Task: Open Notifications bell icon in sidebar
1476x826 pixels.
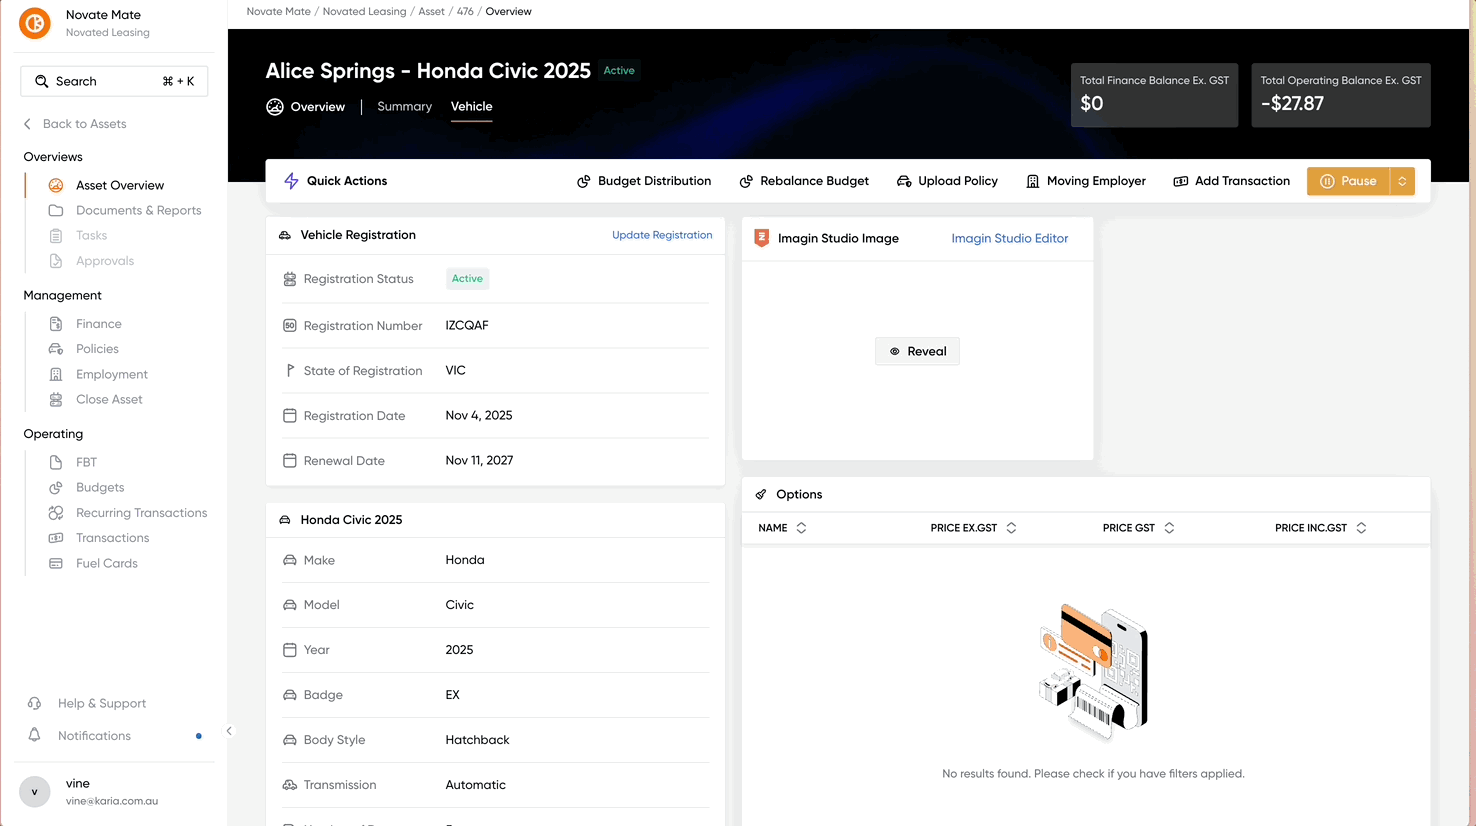Action: [35, 735]
